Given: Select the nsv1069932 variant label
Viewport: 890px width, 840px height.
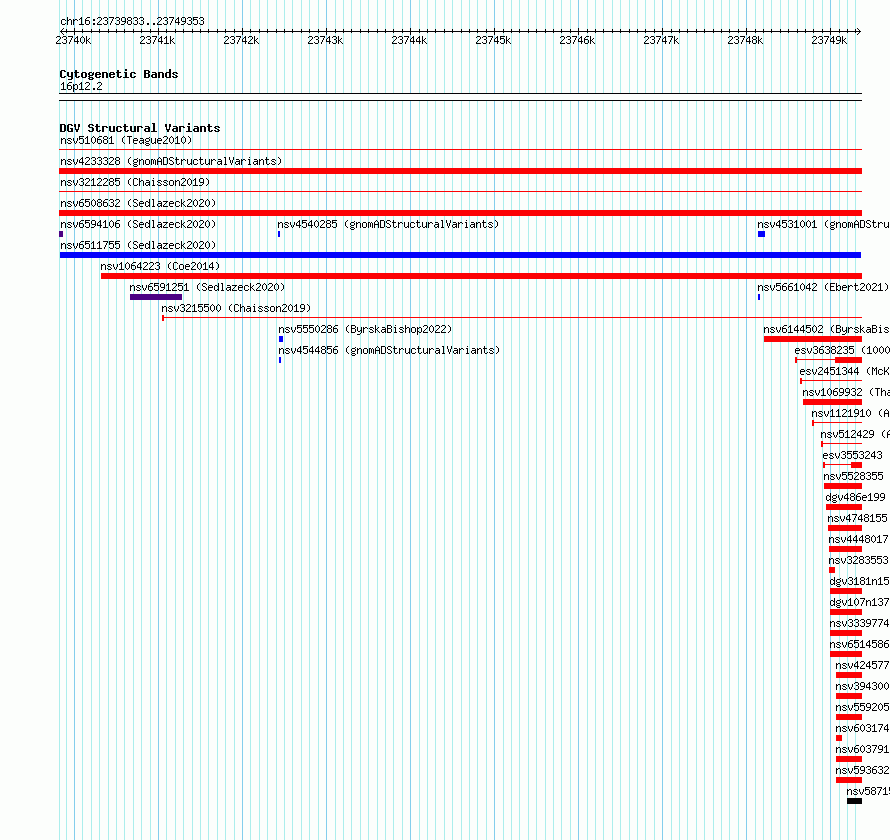Looking at the screenshot, I should coord(846,392).
